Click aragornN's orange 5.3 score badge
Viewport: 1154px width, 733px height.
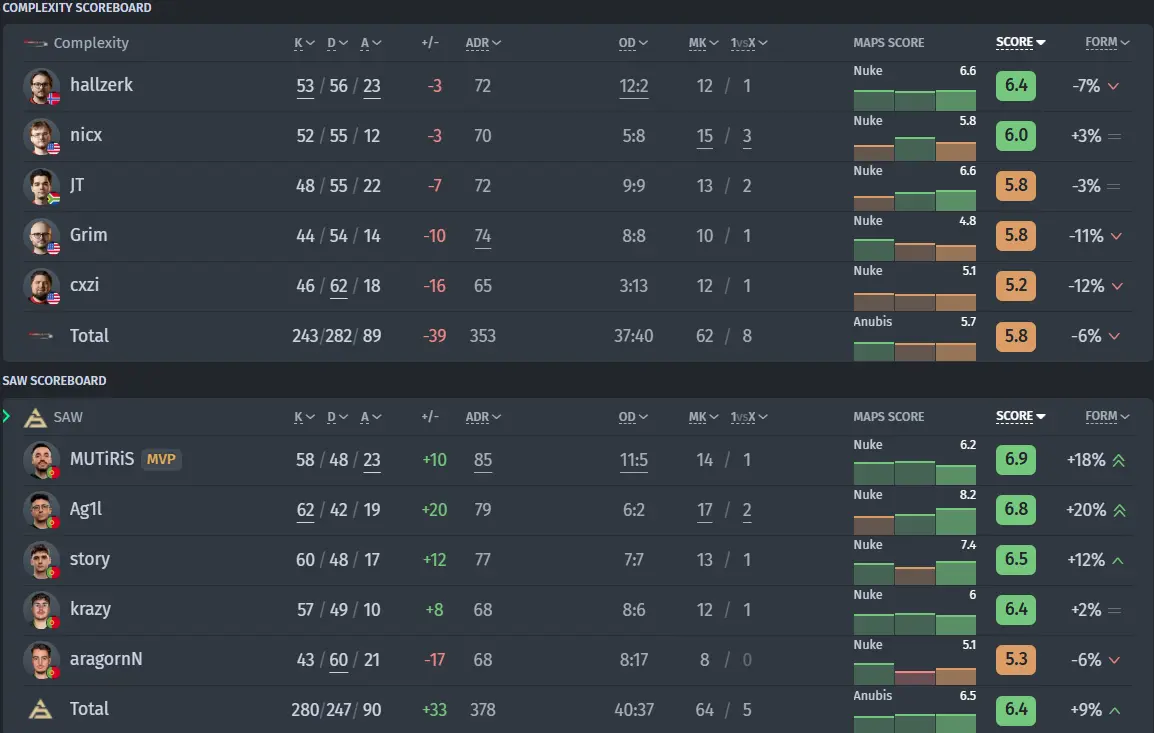[1016, 659]
